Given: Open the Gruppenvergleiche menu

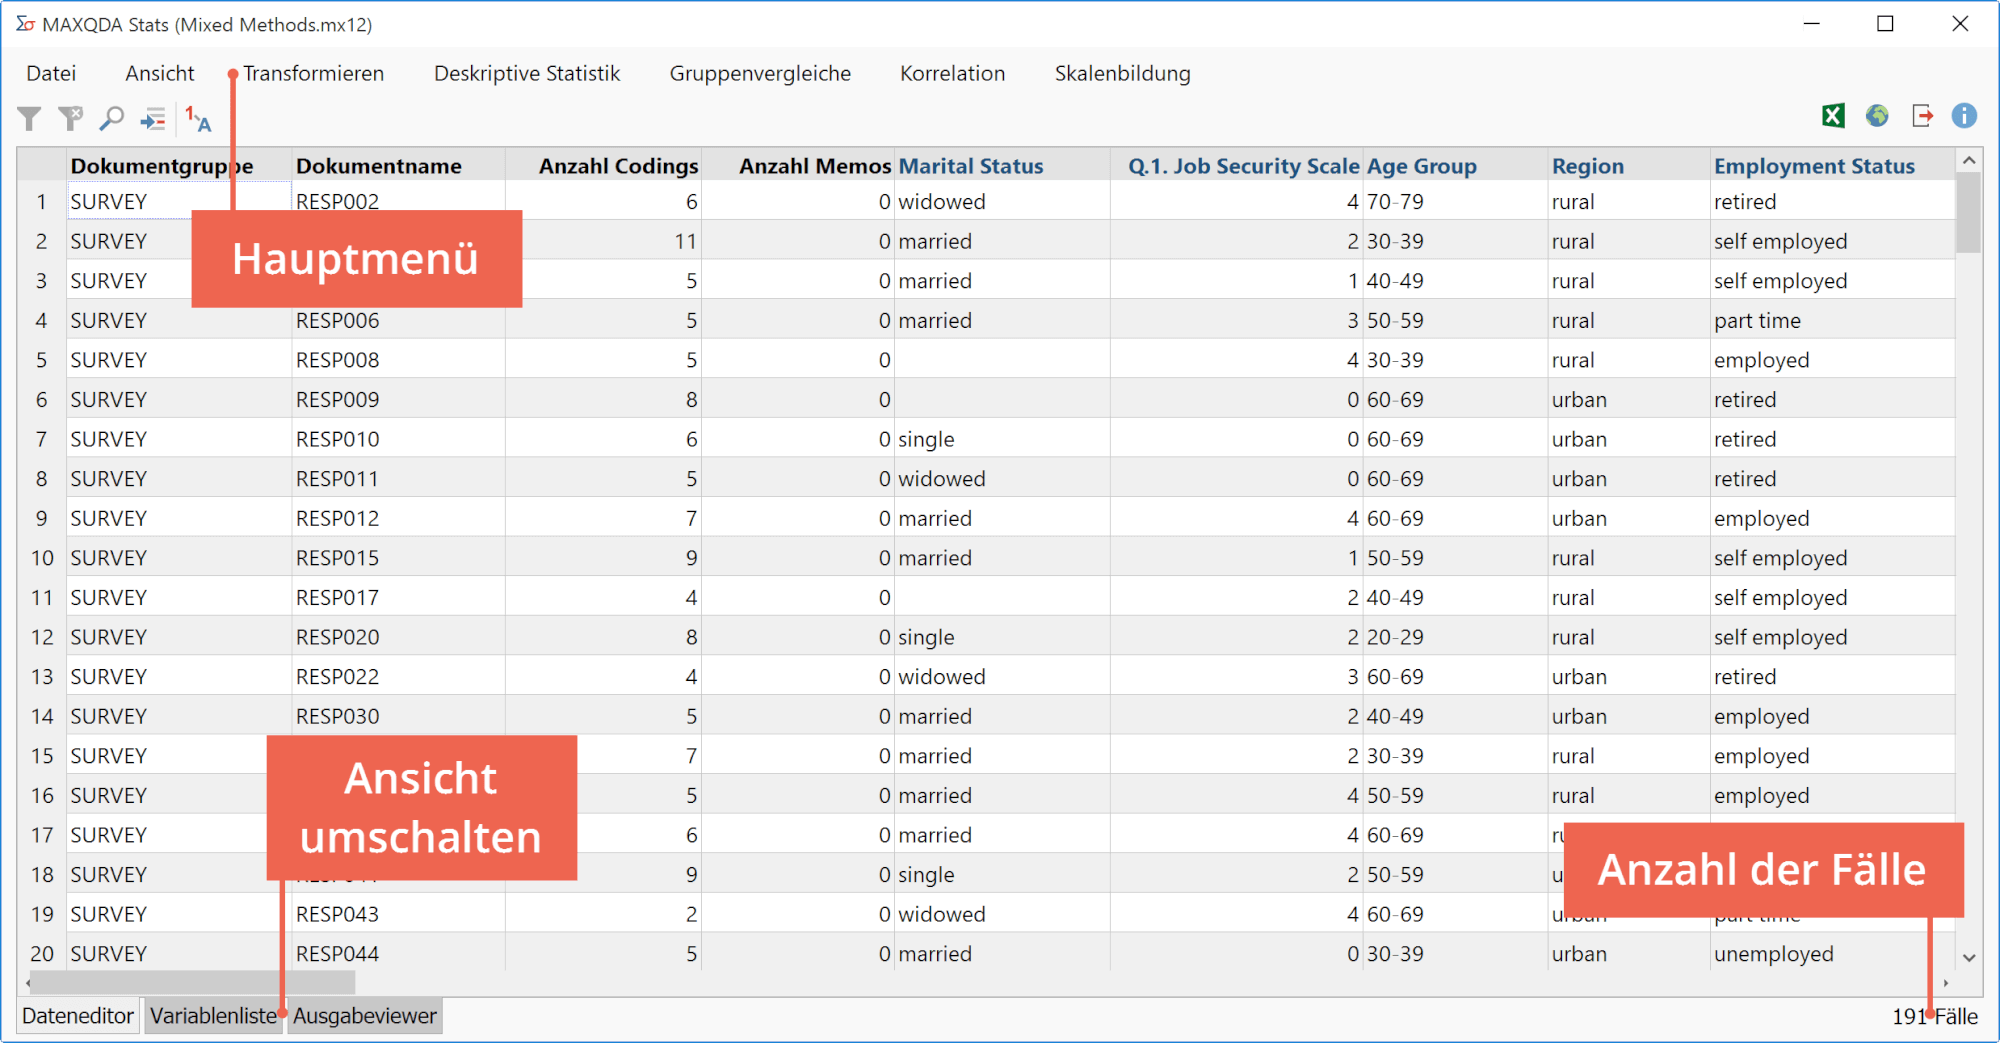Looking at the screenshot, I should pyautogui.click(x=760, y=73).
